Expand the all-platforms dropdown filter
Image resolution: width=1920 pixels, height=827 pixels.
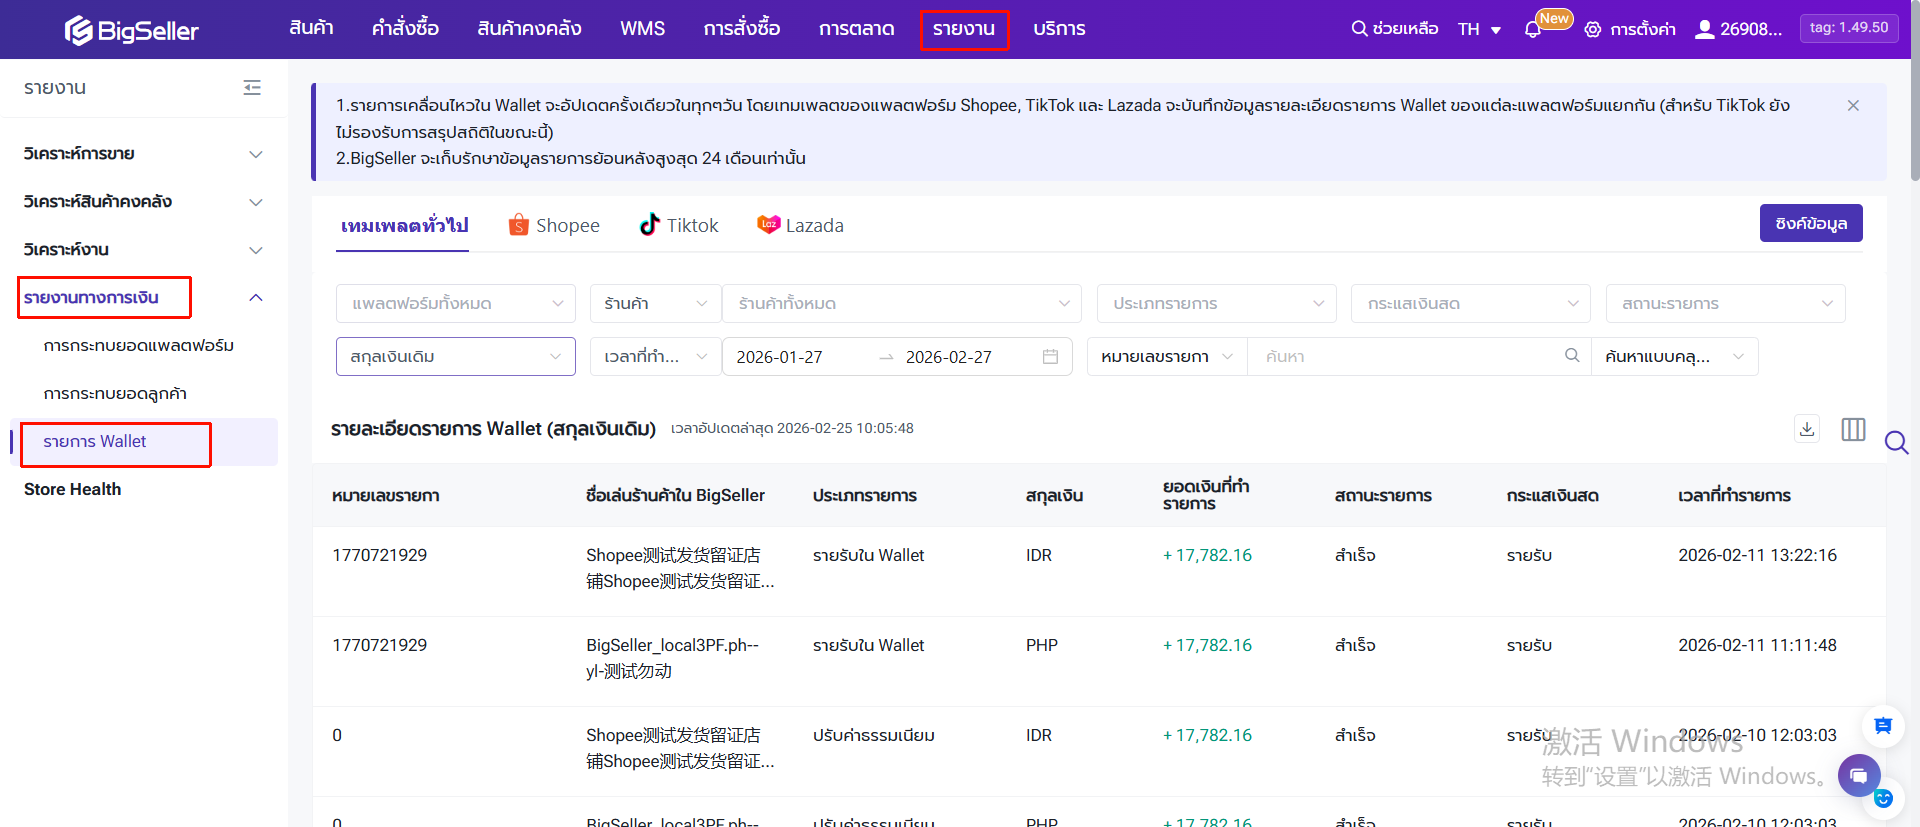coord(456,304)
